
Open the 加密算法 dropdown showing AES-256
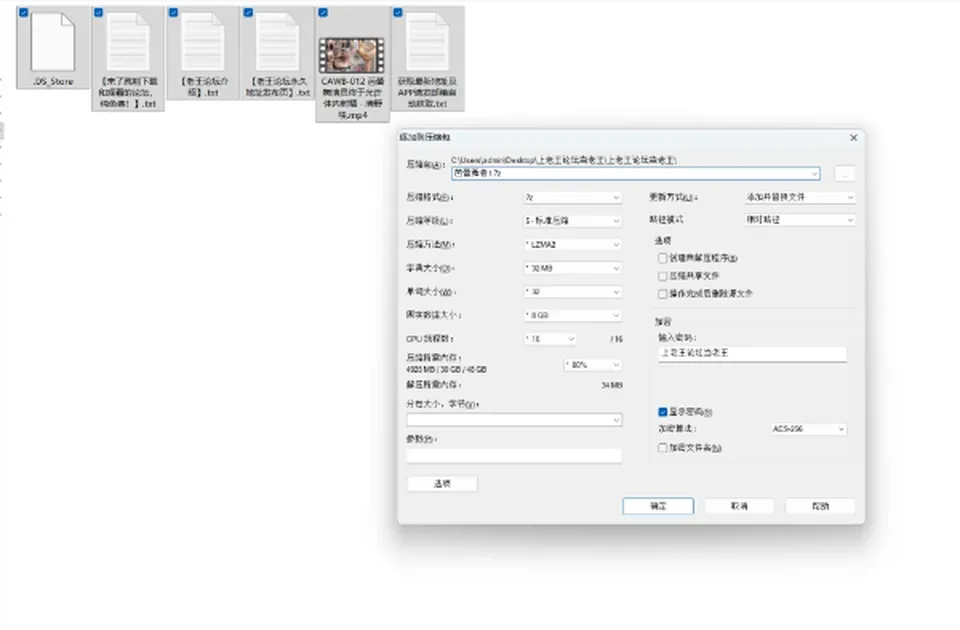808,429
